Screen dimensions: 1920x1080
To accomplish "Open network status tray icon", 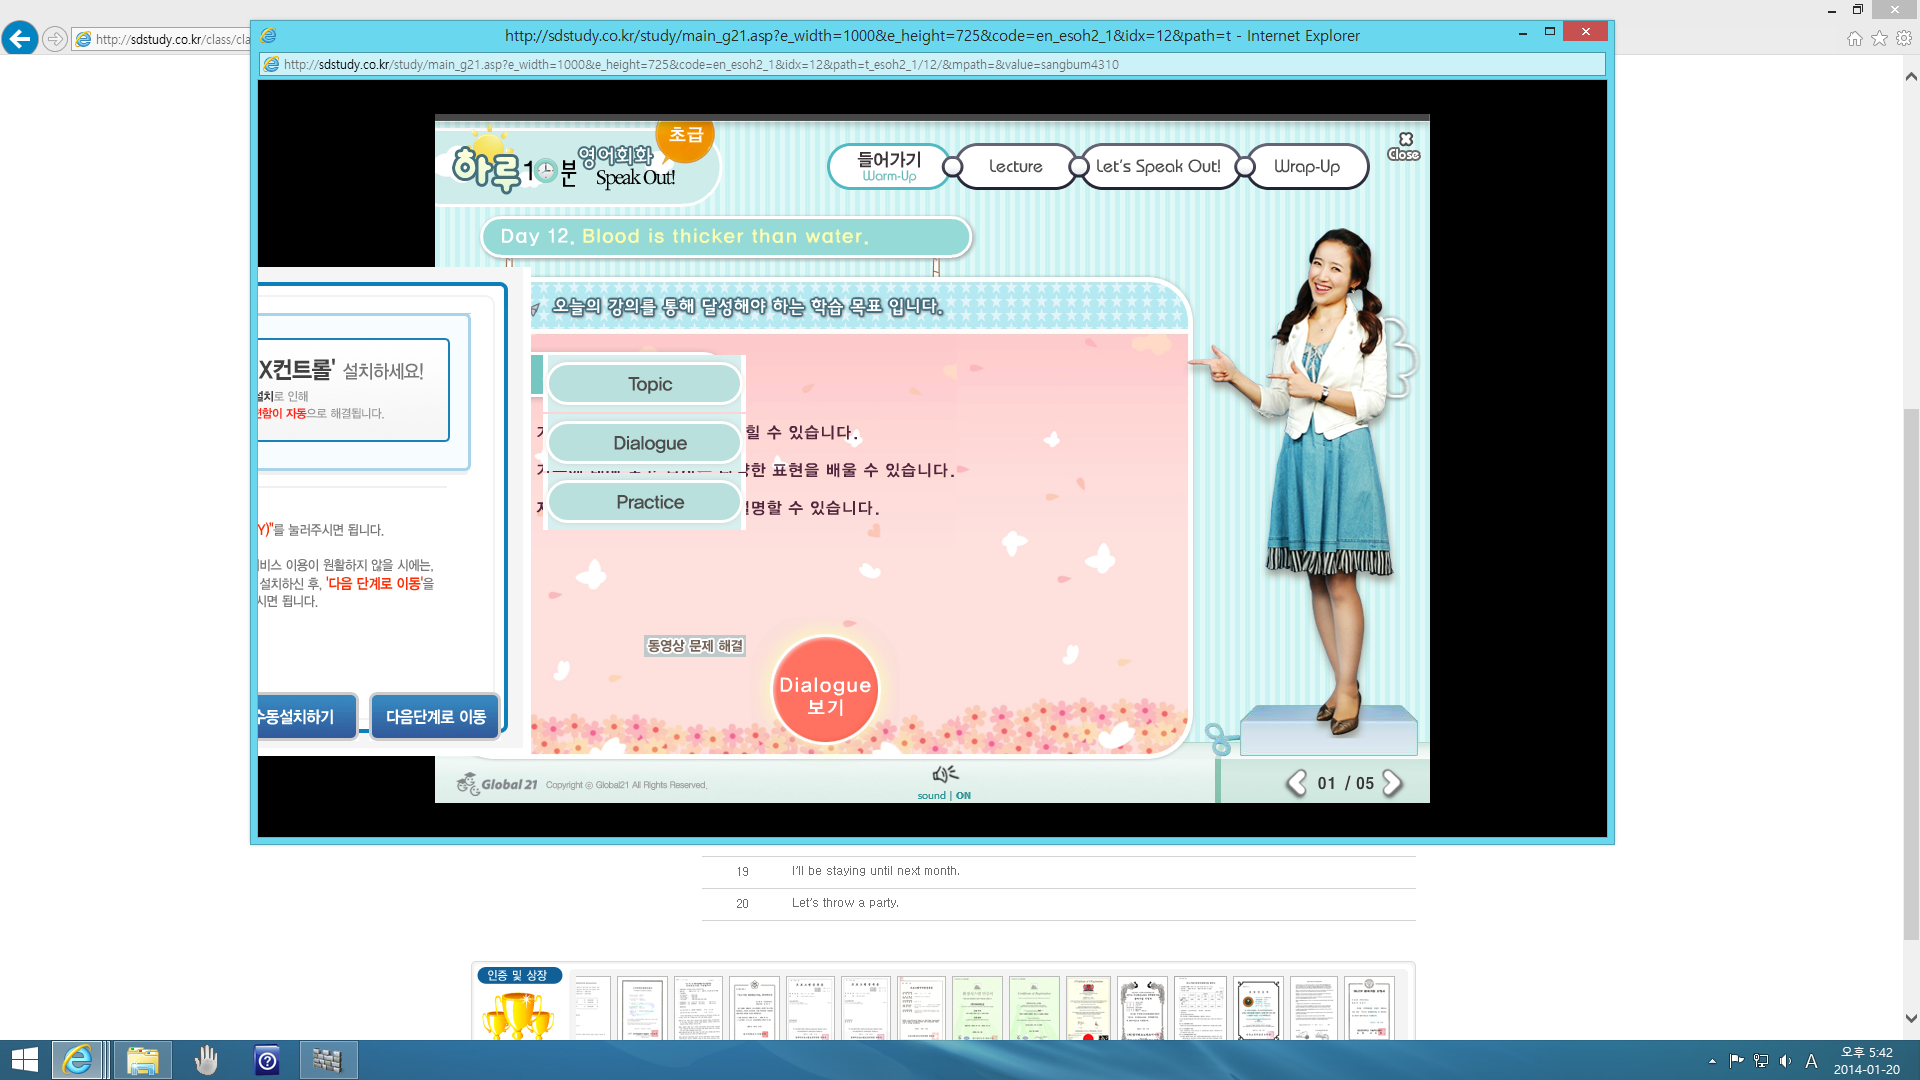I will (x=1761, y=1061).
